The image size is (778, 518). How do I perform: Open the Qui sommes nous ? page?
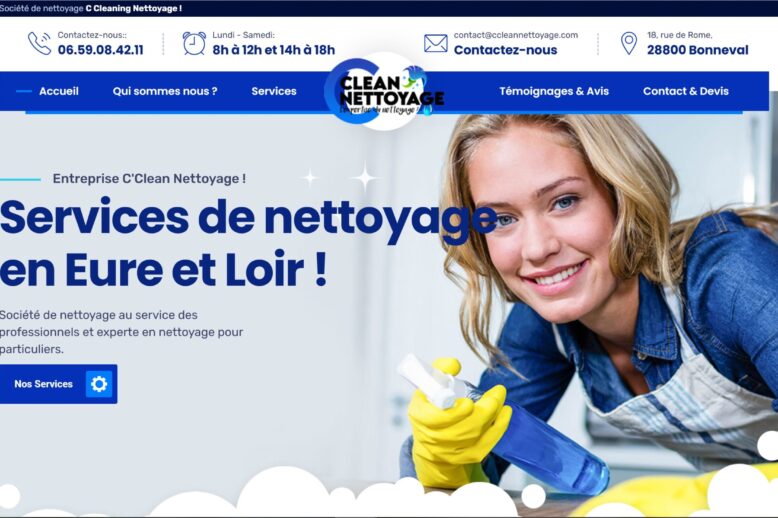[165, 91]
